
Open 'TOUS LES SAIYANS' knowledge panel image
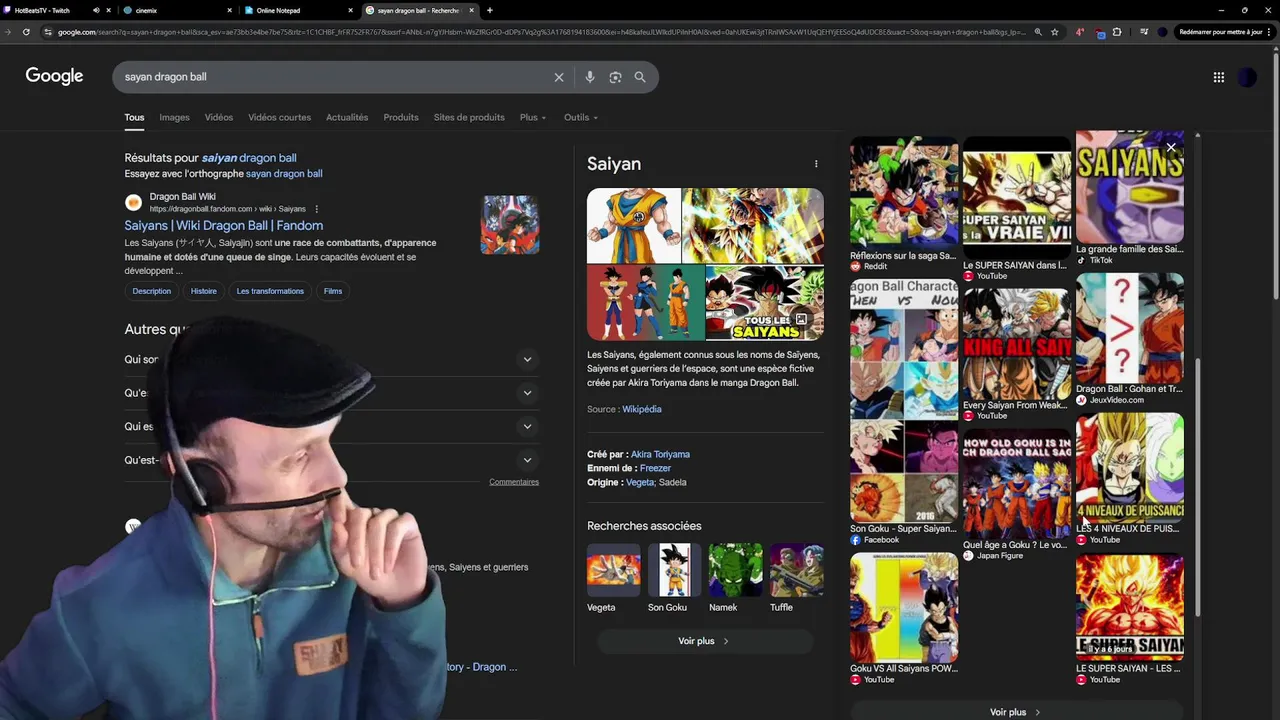(764, 303)
